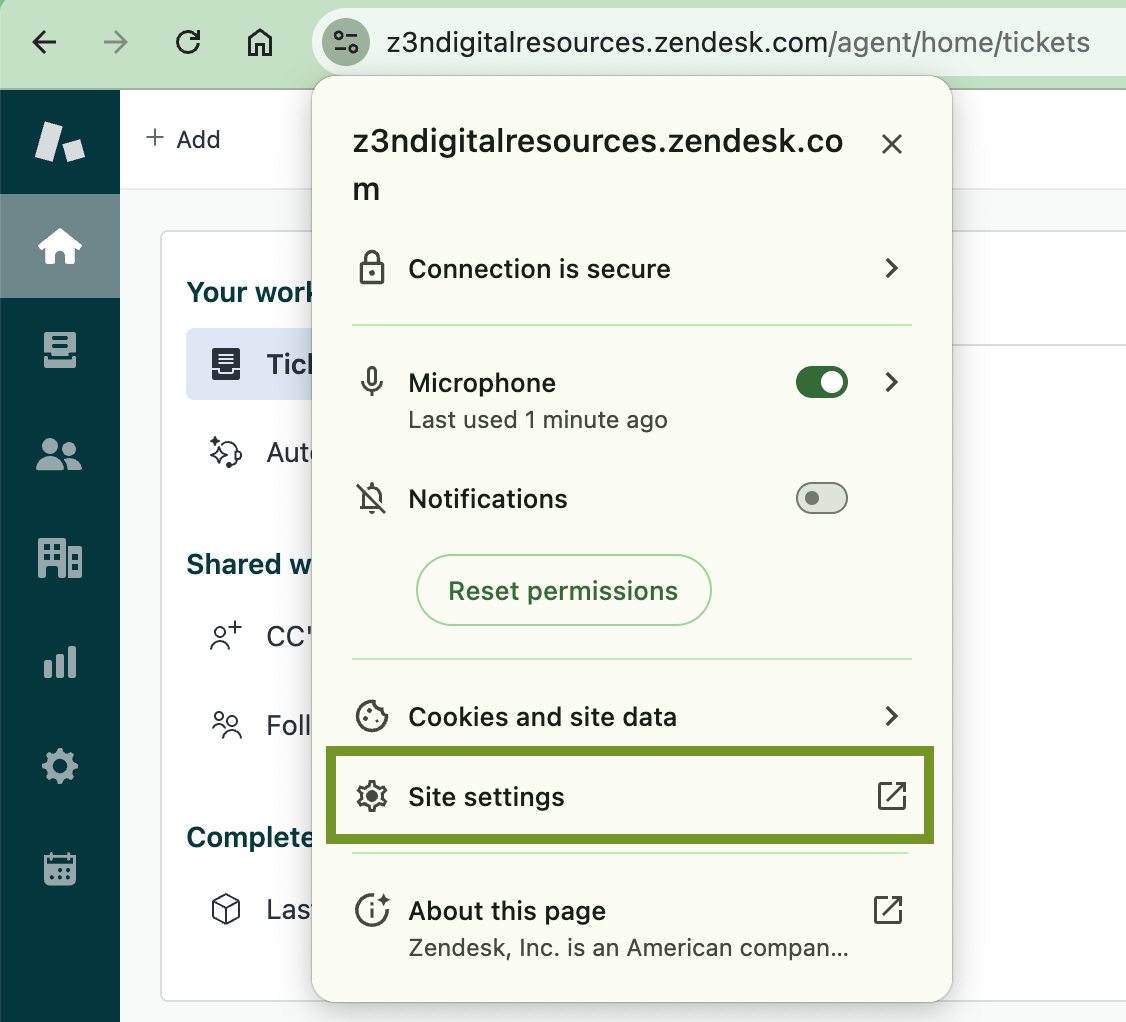This screenshot has height=1022, width=1126.
Task: Click the microphone icon
Action: [372, 382]
